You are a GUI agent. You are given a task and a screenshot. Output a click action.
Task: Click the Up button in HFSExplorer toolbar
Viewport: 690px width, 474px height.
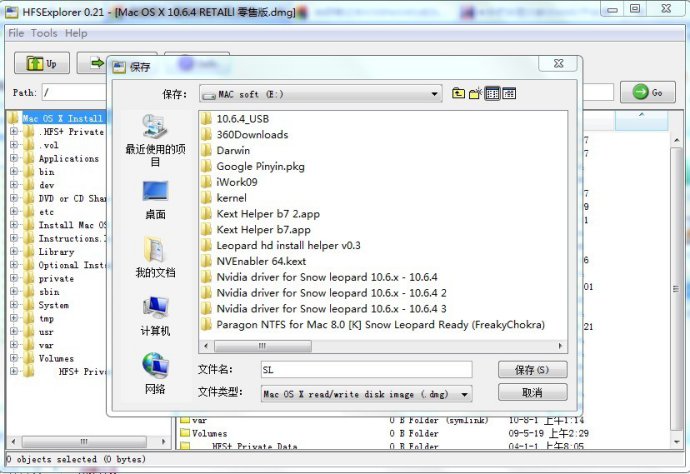click(41, 64)
